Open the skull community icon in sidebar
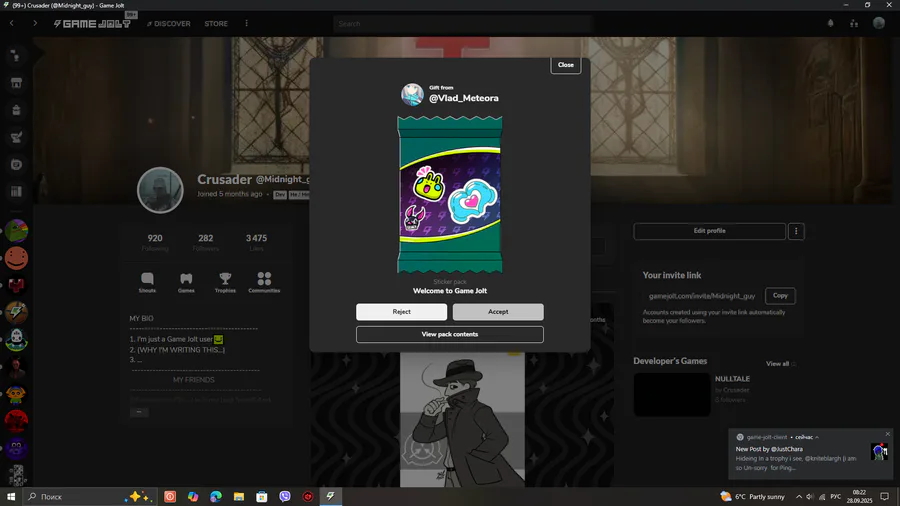900x506 pixels. click(x=16, y=340)
